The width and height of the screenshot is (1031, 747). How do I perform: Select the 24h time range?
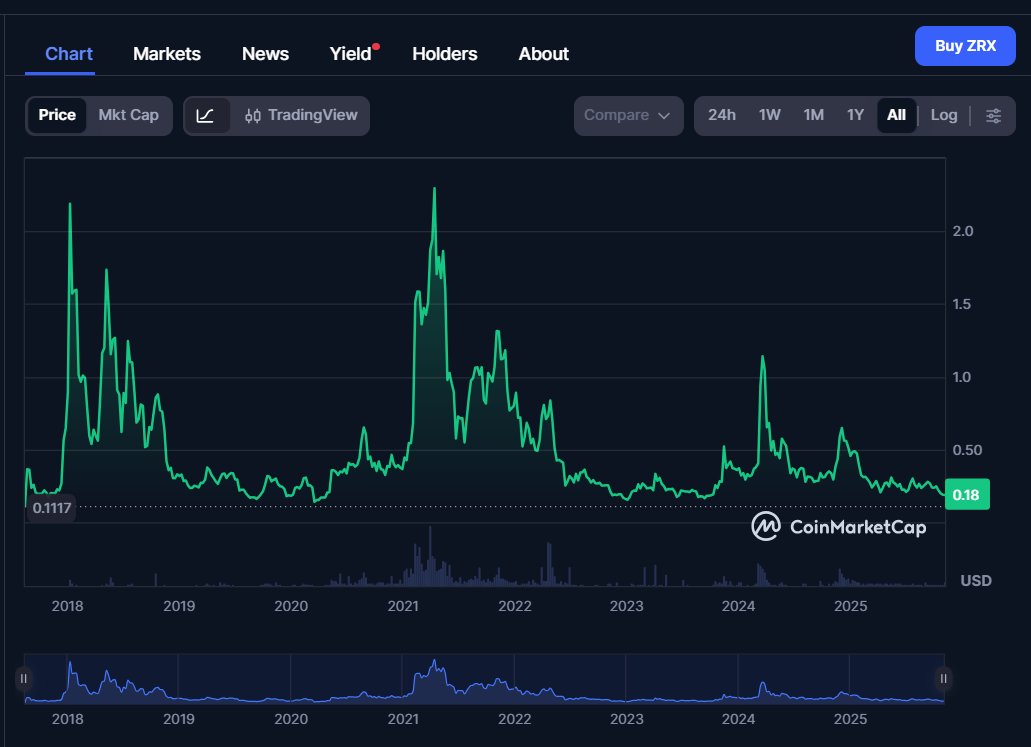pos(722,115)
